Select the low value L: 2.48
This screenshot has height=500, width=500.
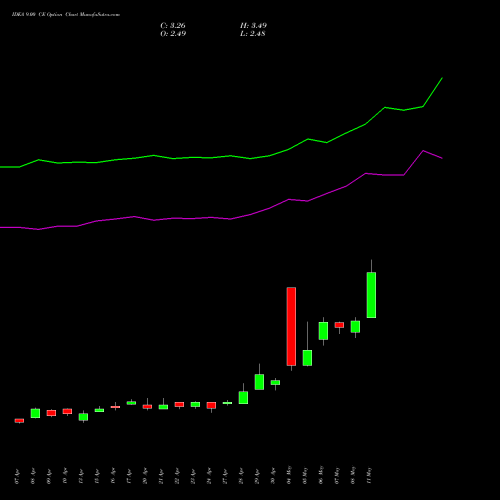click(x=253, y=34)
